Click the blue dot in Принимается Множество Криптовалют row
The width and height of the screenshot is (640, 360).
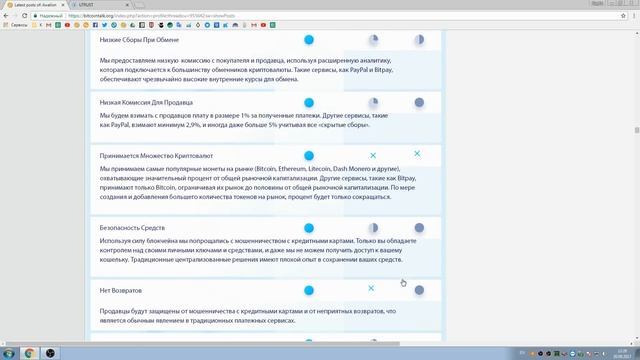309,156
